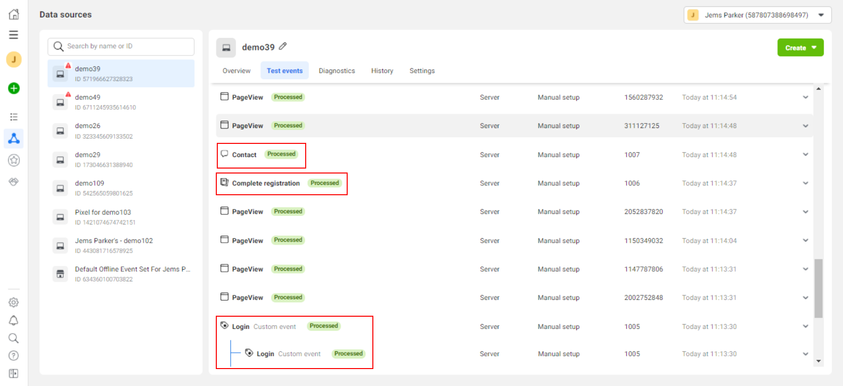Open the green Create dropdown button

[x=801, y=48]
